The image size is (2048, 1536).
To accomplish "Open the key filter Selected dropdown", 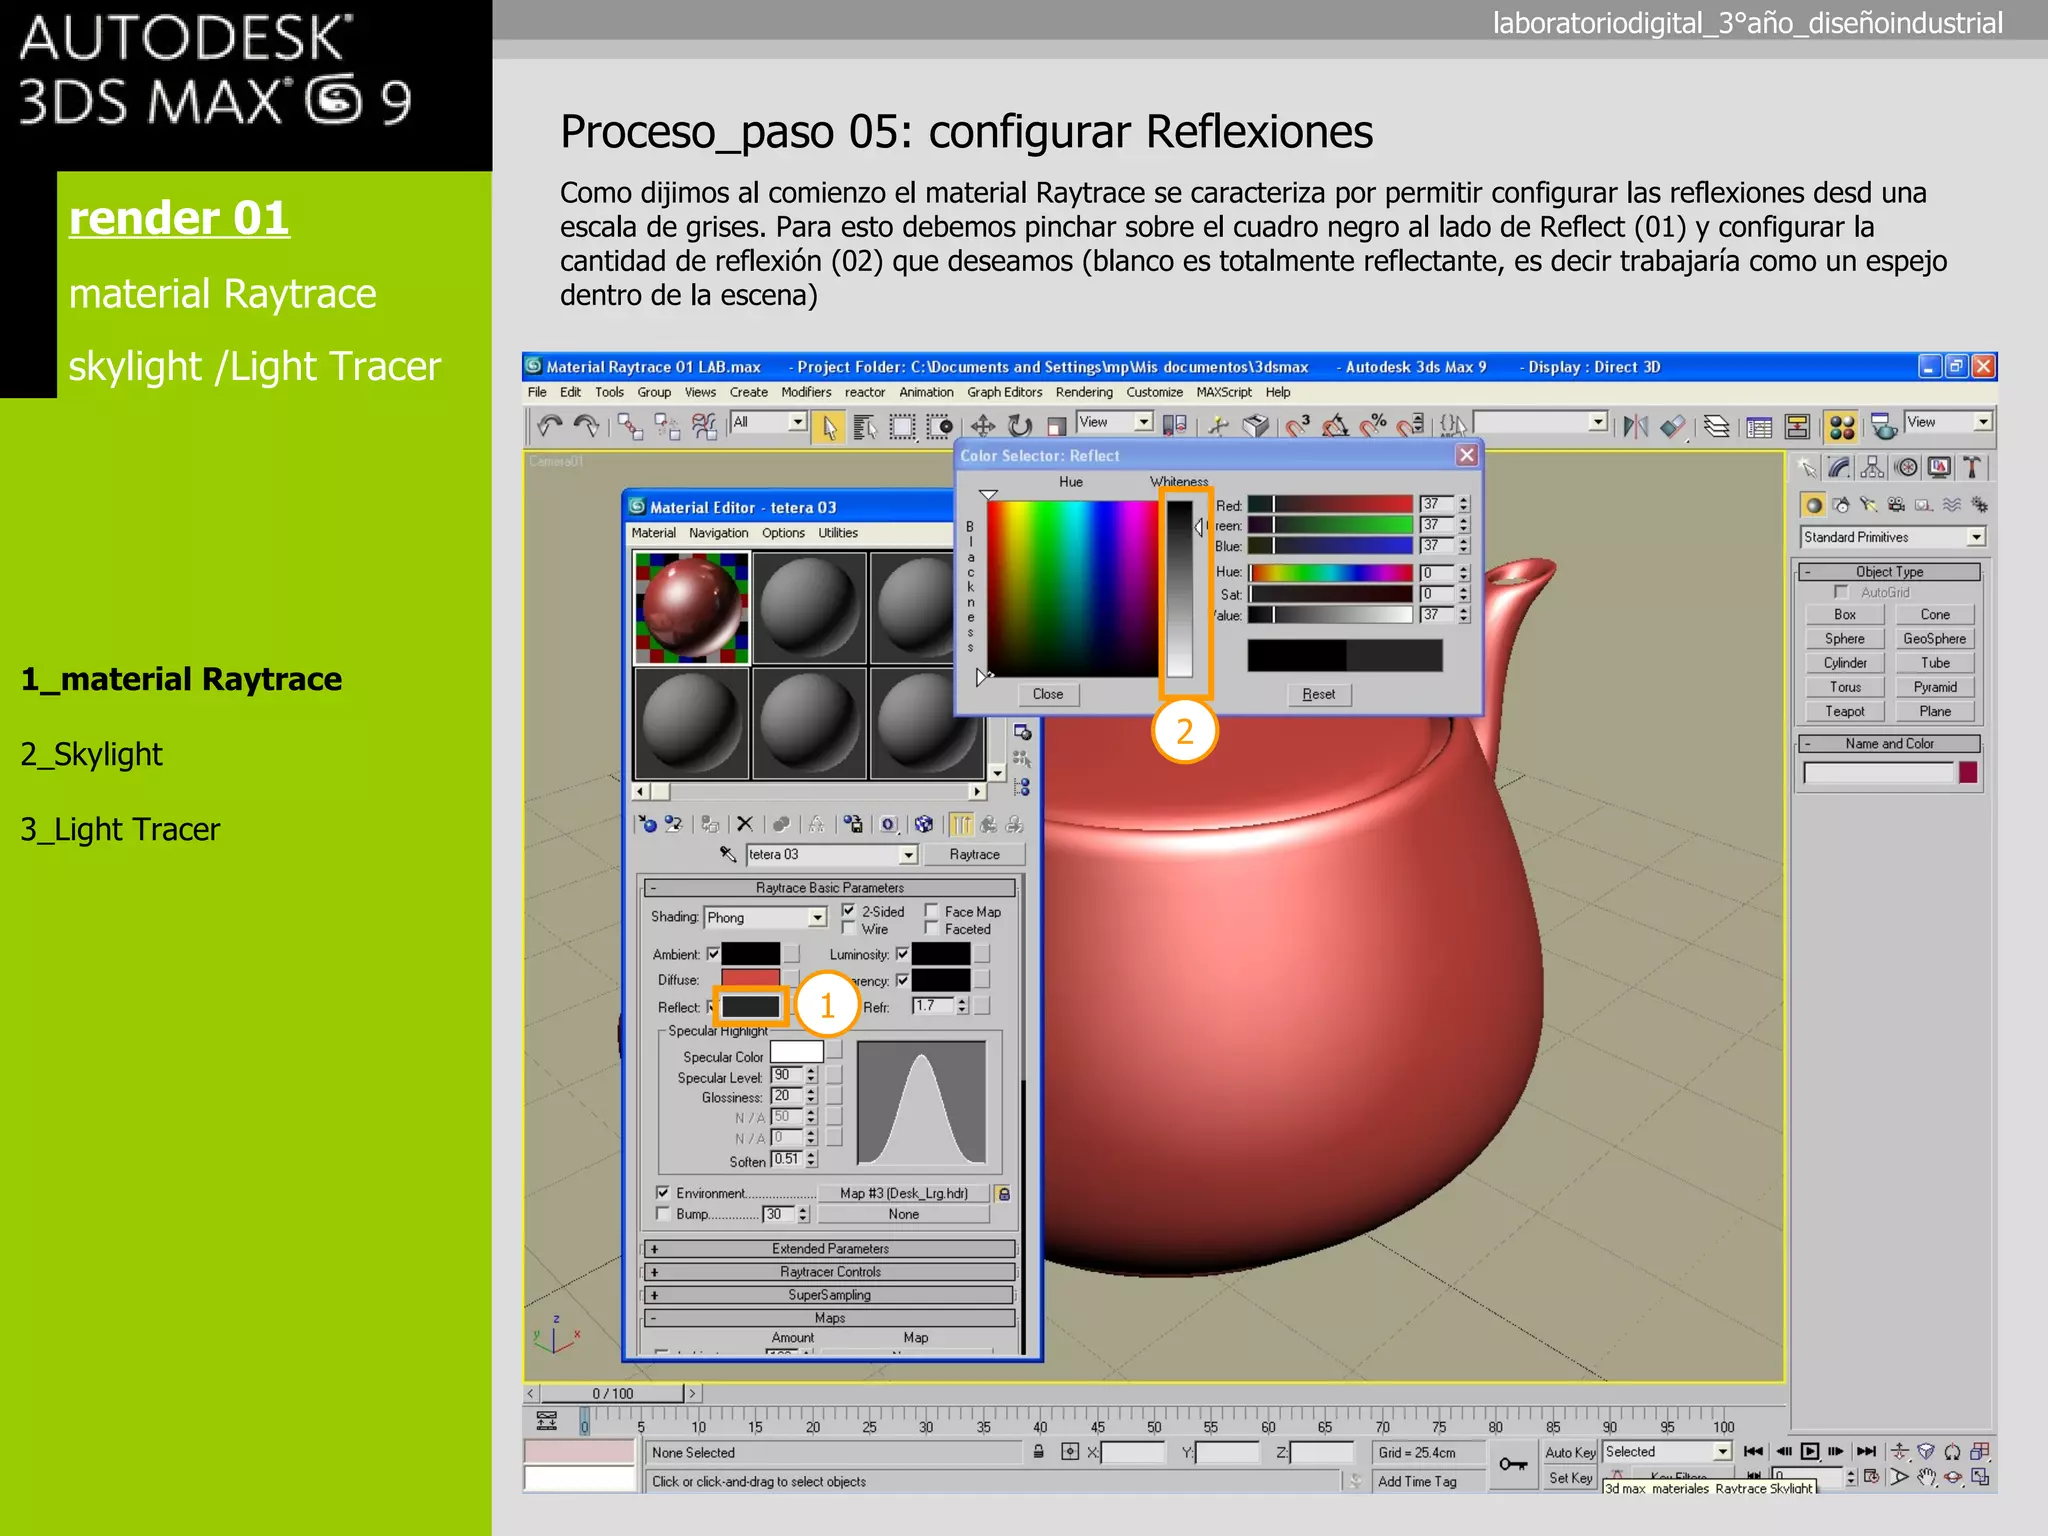I will [x=1667, y=1452].
